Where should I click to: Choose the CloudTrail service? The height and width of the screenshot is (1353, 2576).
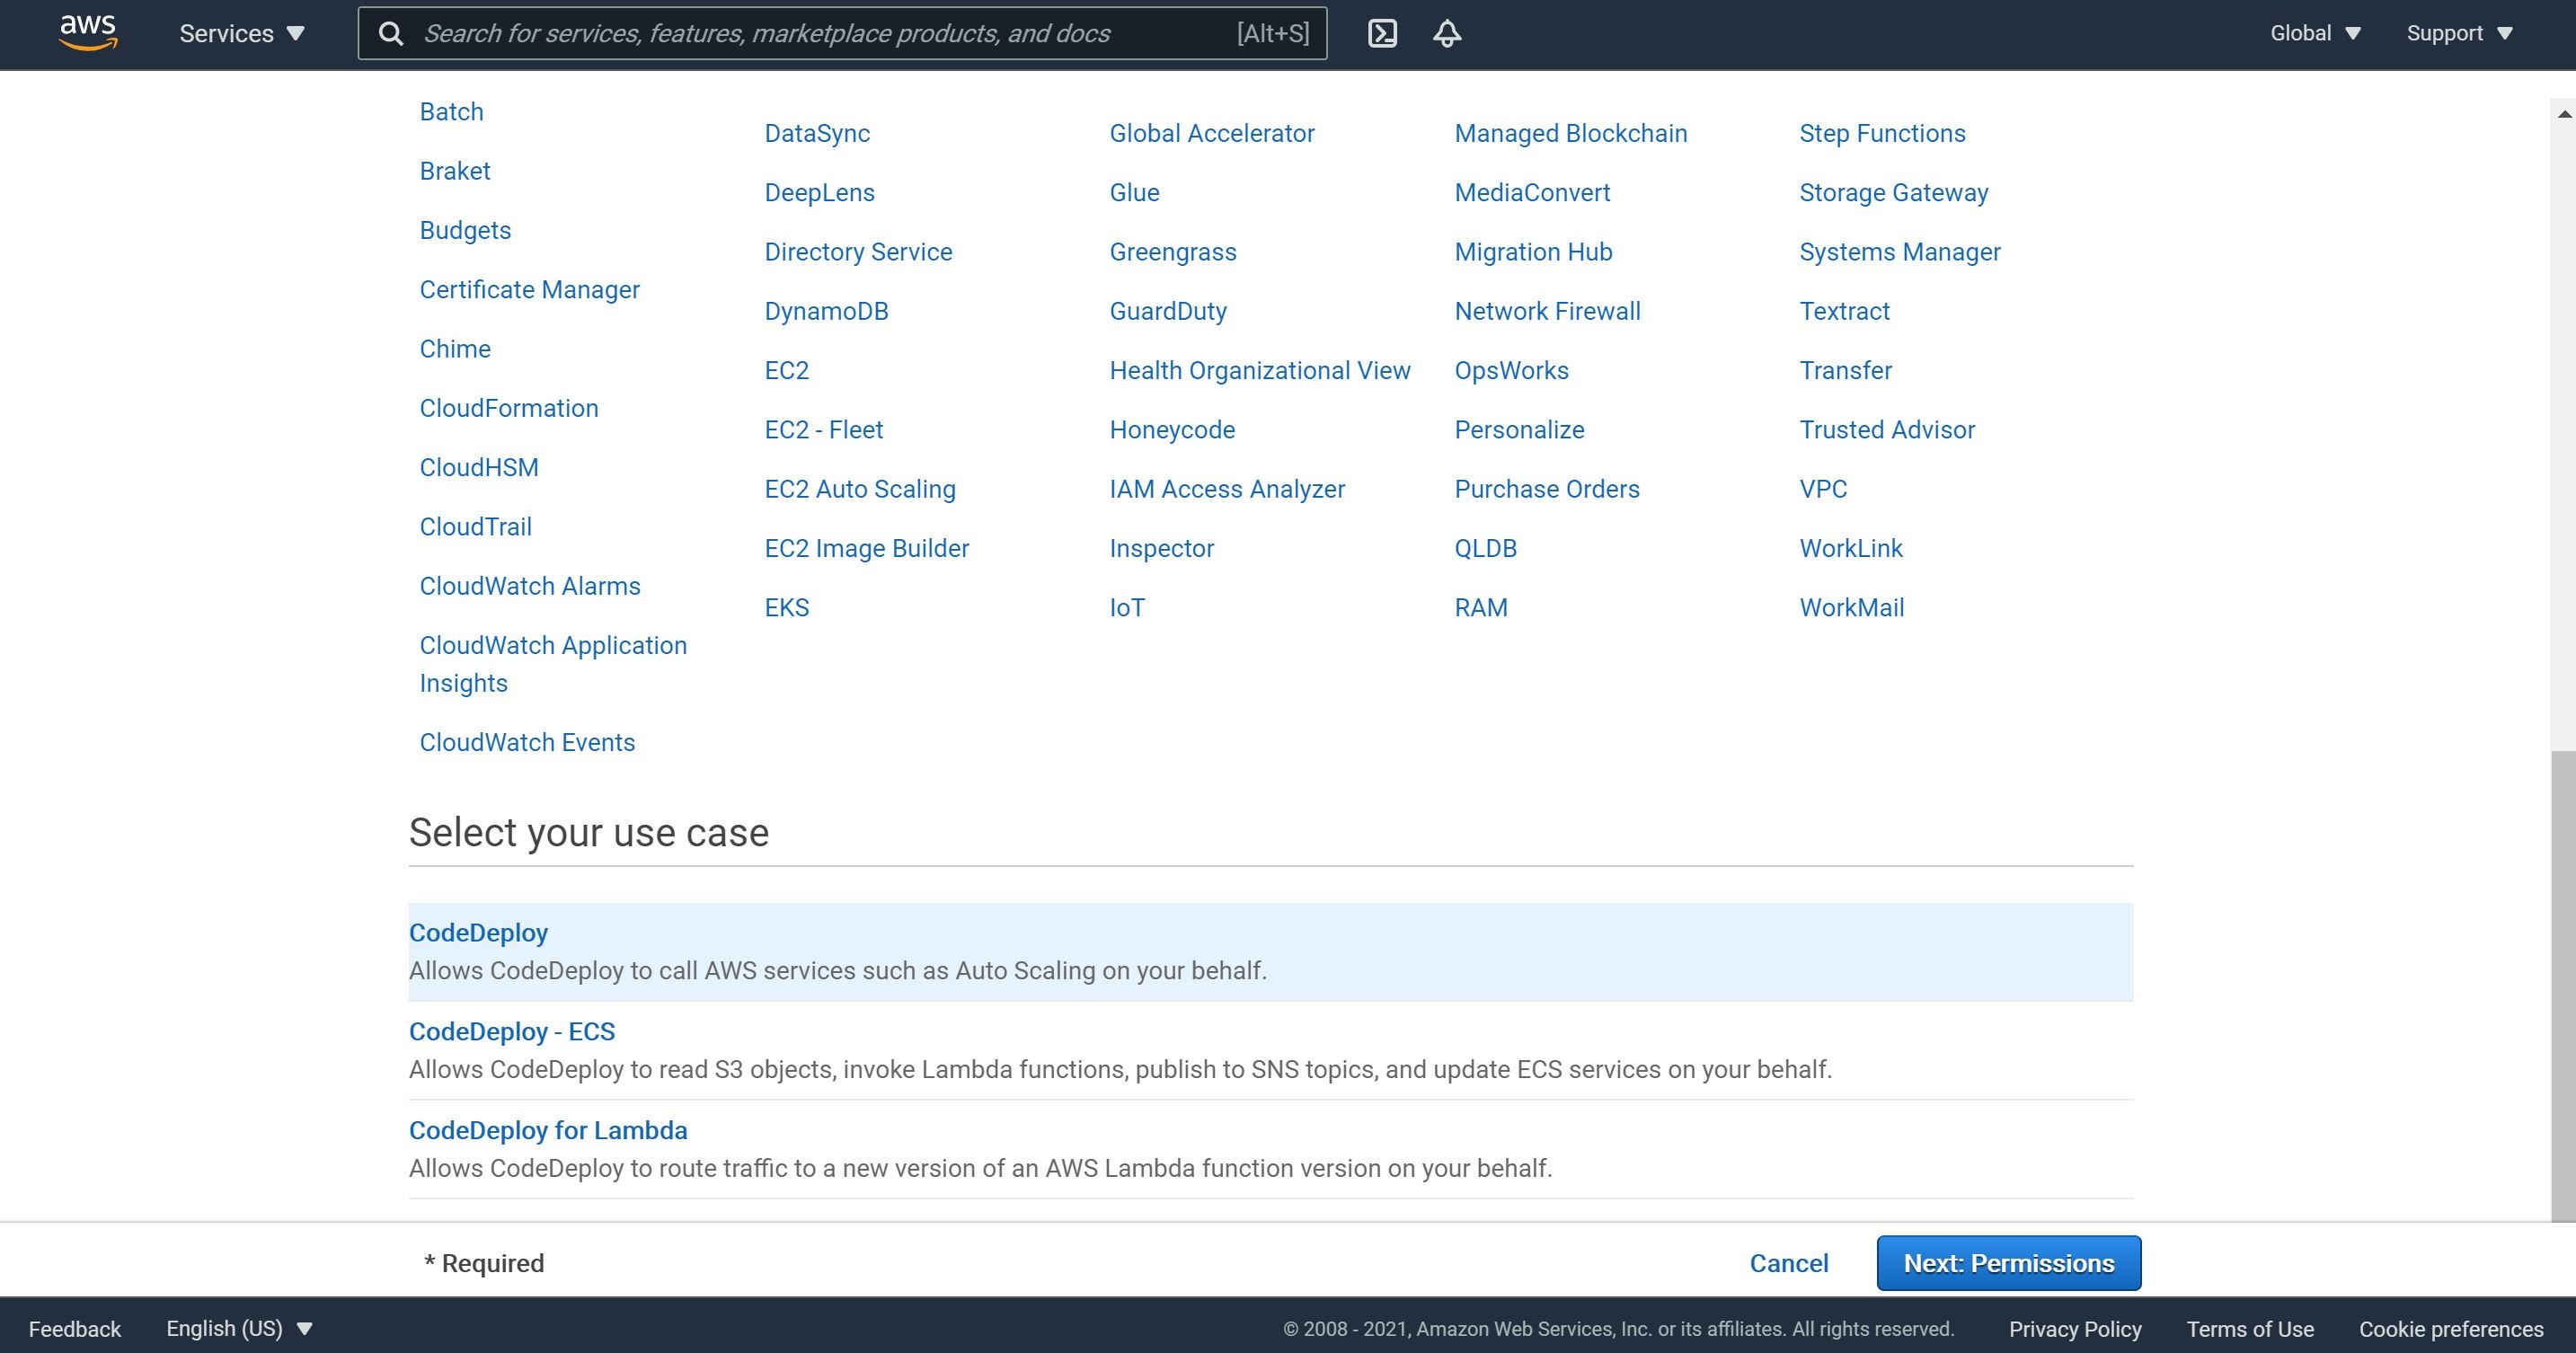point(475,526)
